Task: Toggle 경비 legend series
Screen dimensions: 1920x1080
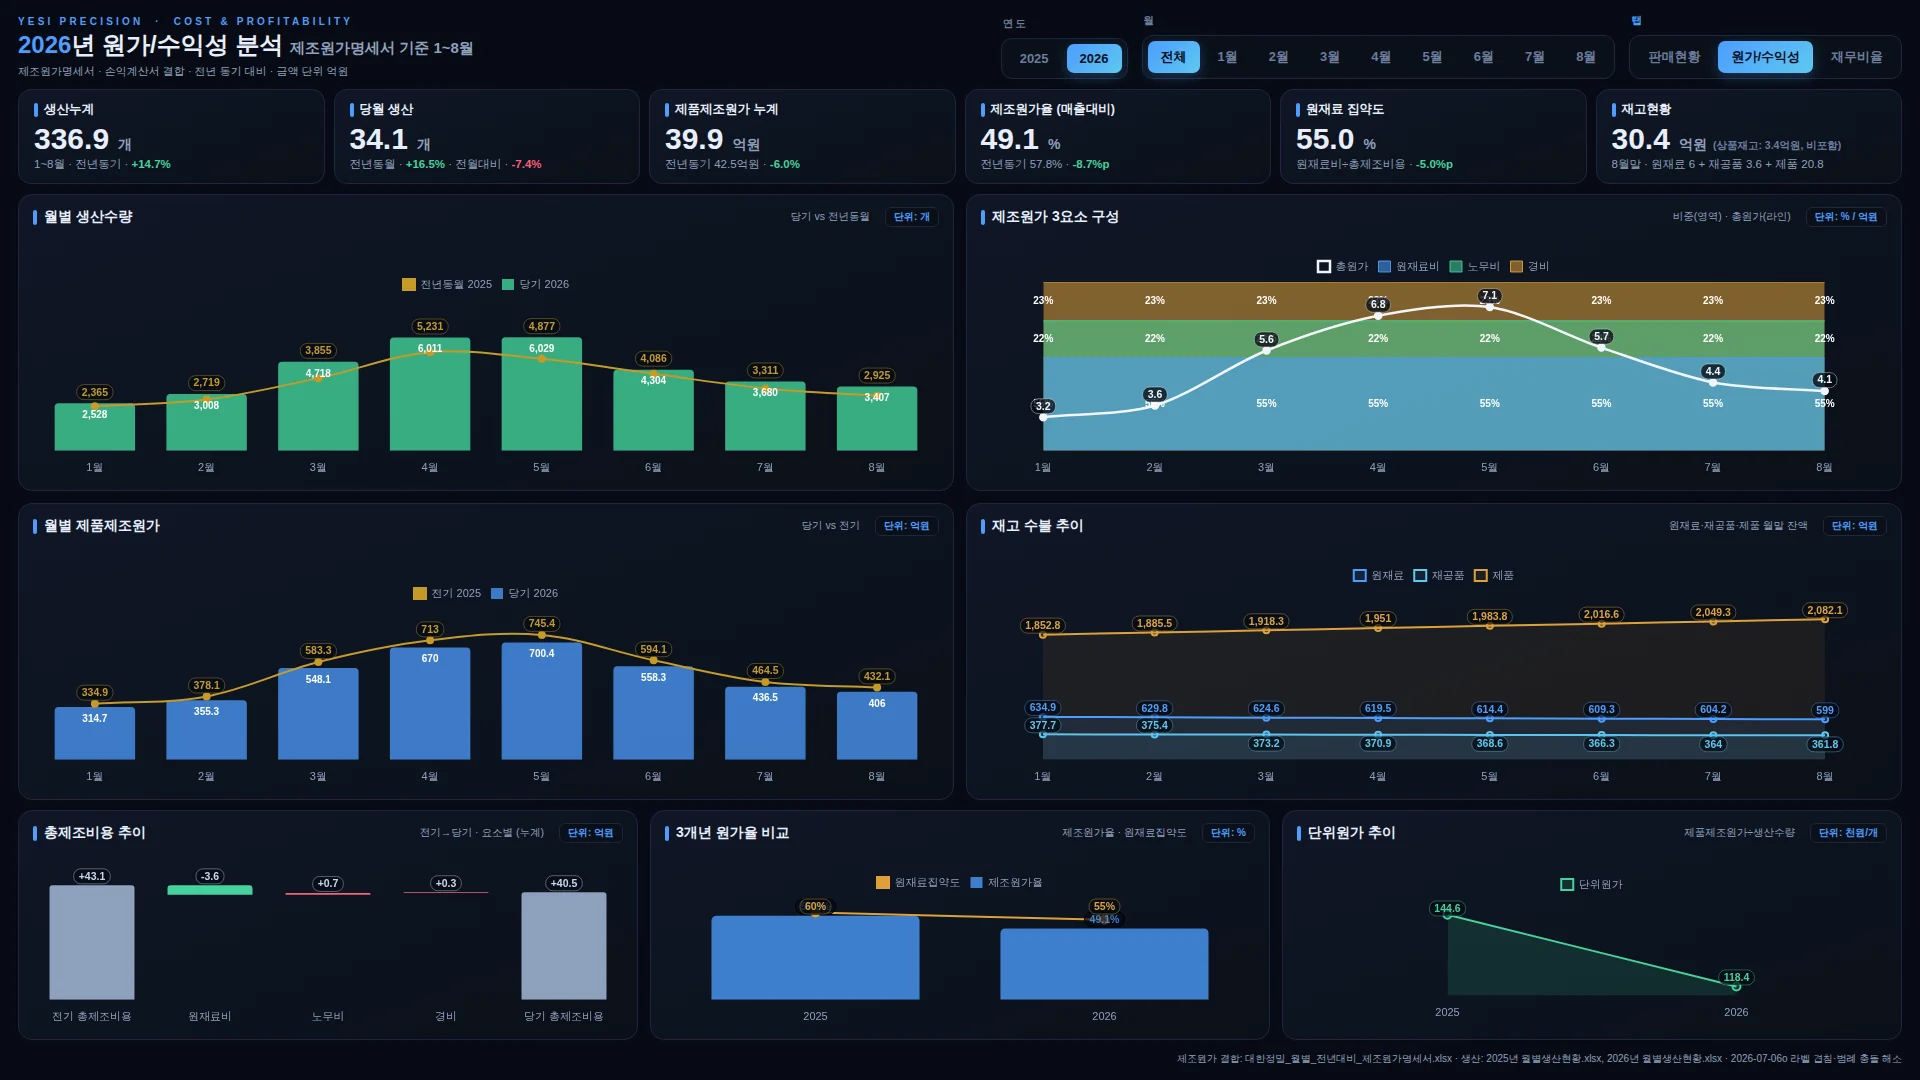Action: point(1529,266)
